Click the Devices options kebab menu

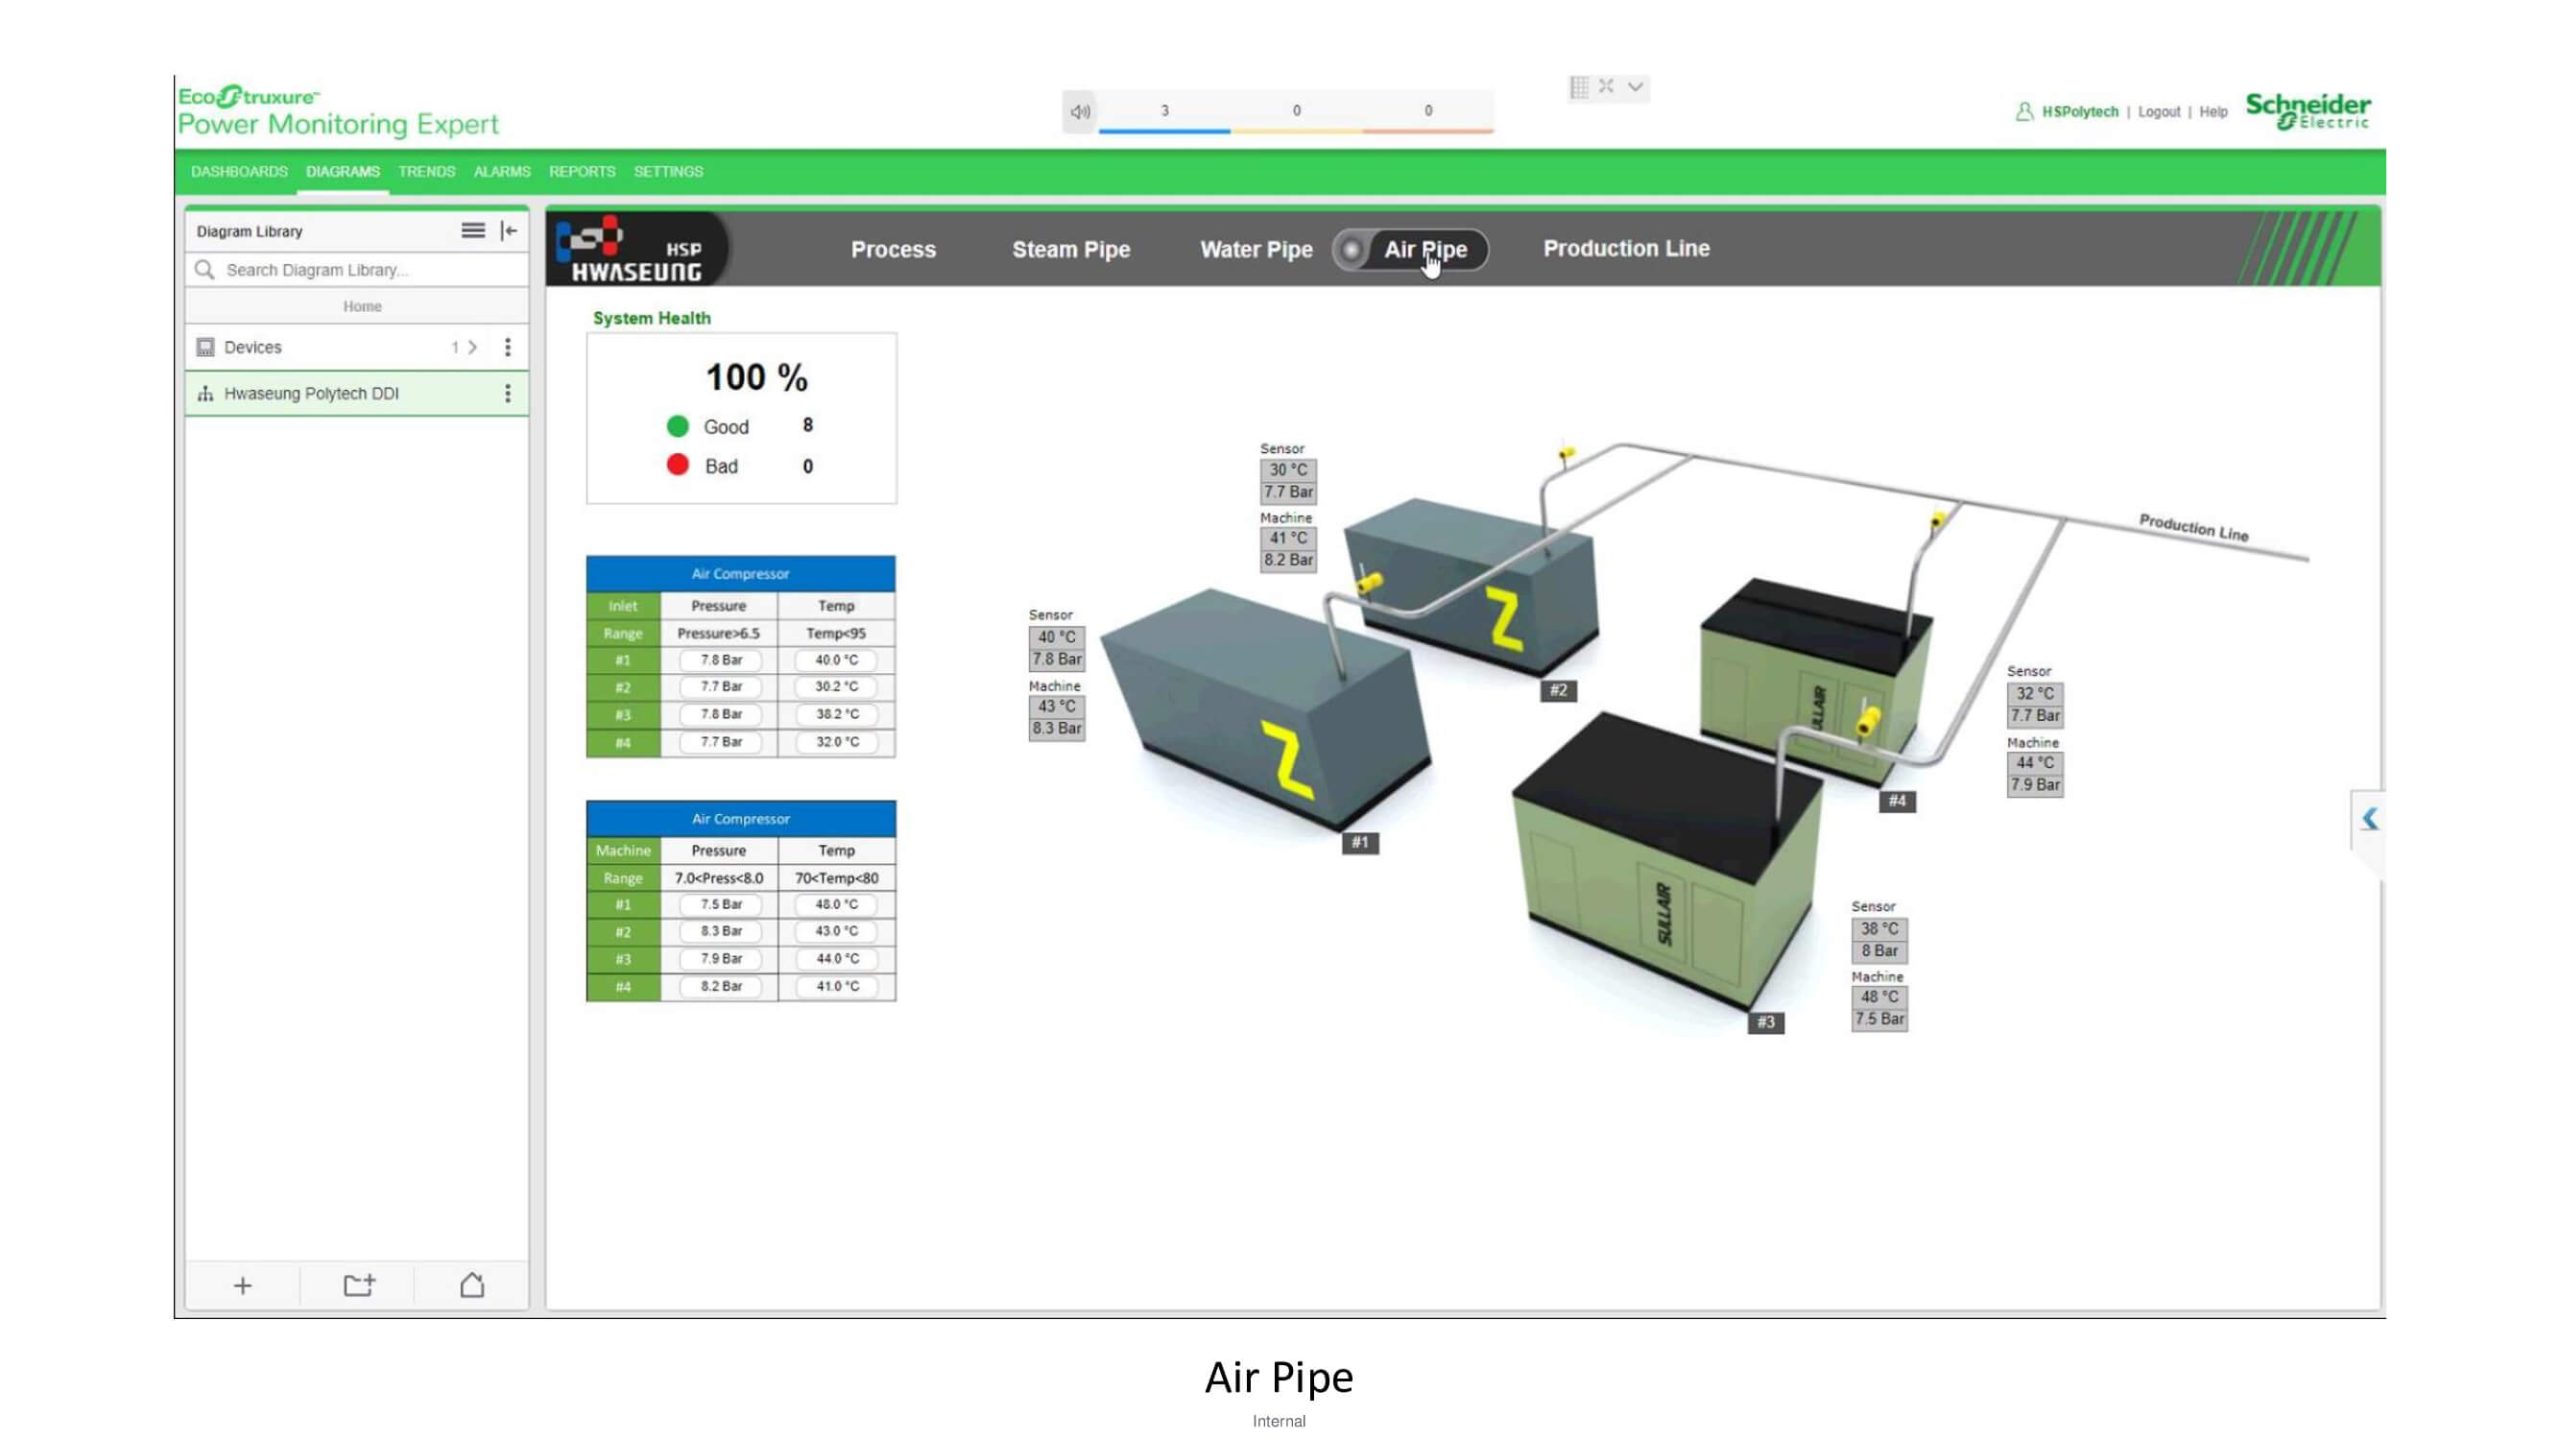[x=508, y=347]
